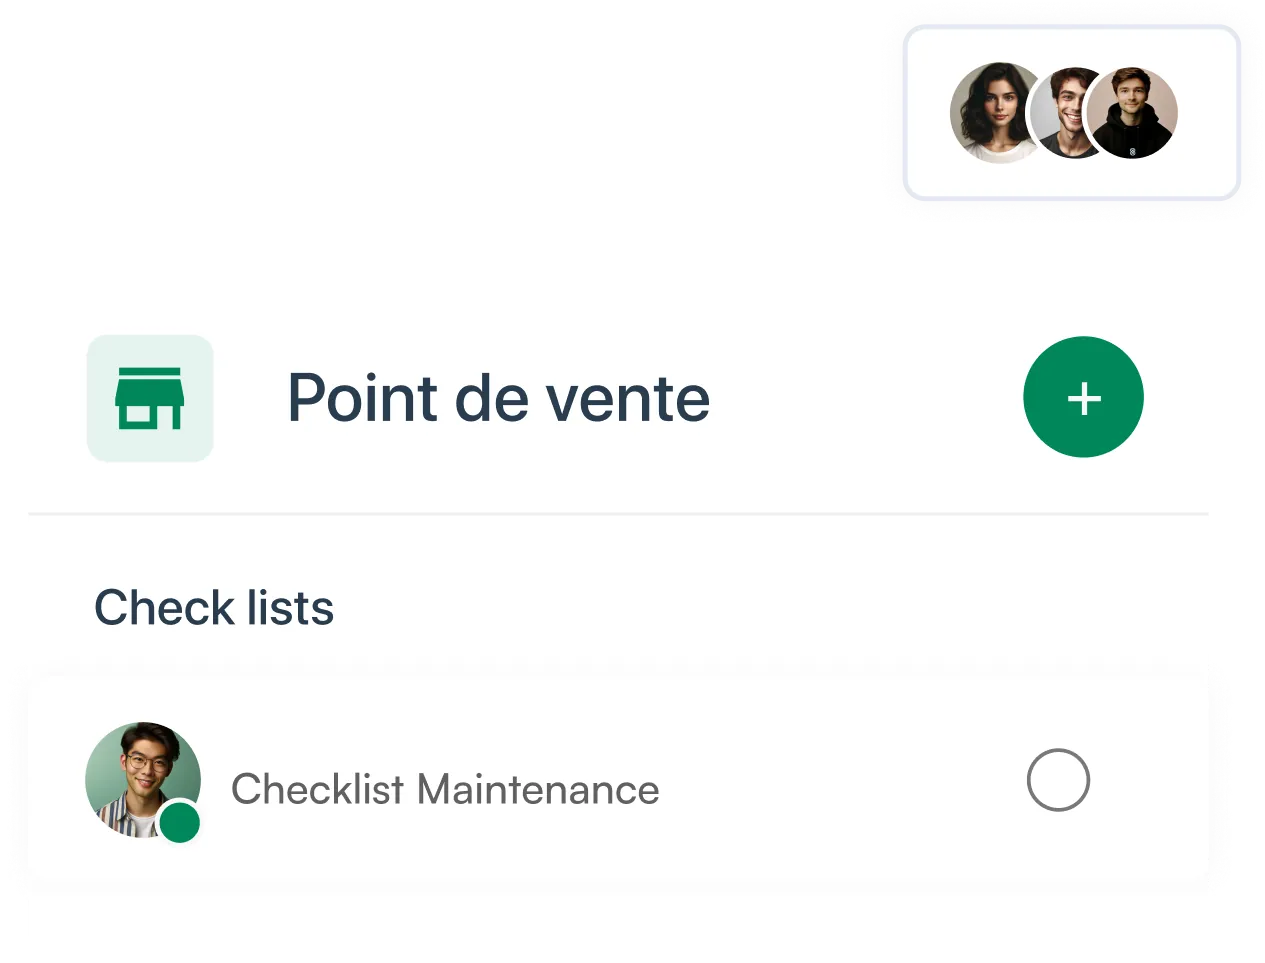
Task: Select the "Check lists" section heading
Action: 214,608
